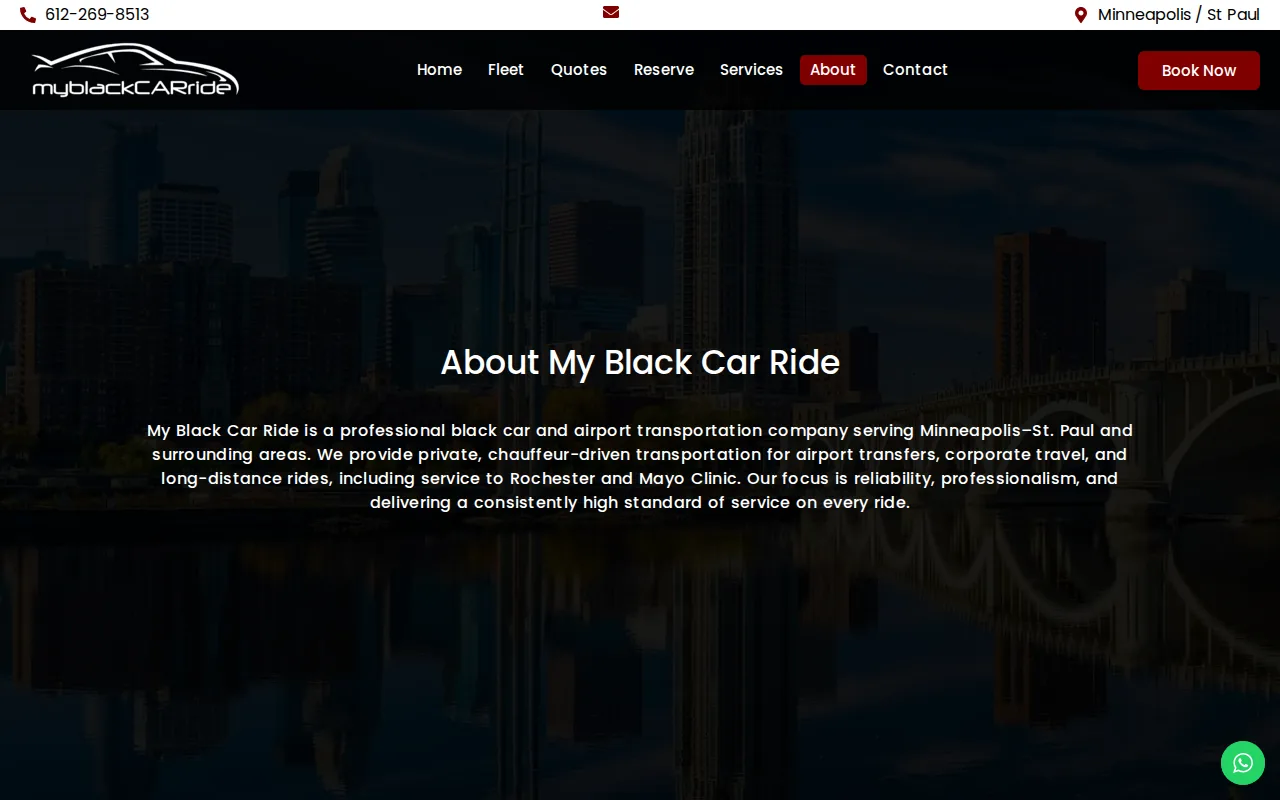Click the About My Black Car Ride heading
This screenshot has height=800, width=1280.
click(640, 362)
